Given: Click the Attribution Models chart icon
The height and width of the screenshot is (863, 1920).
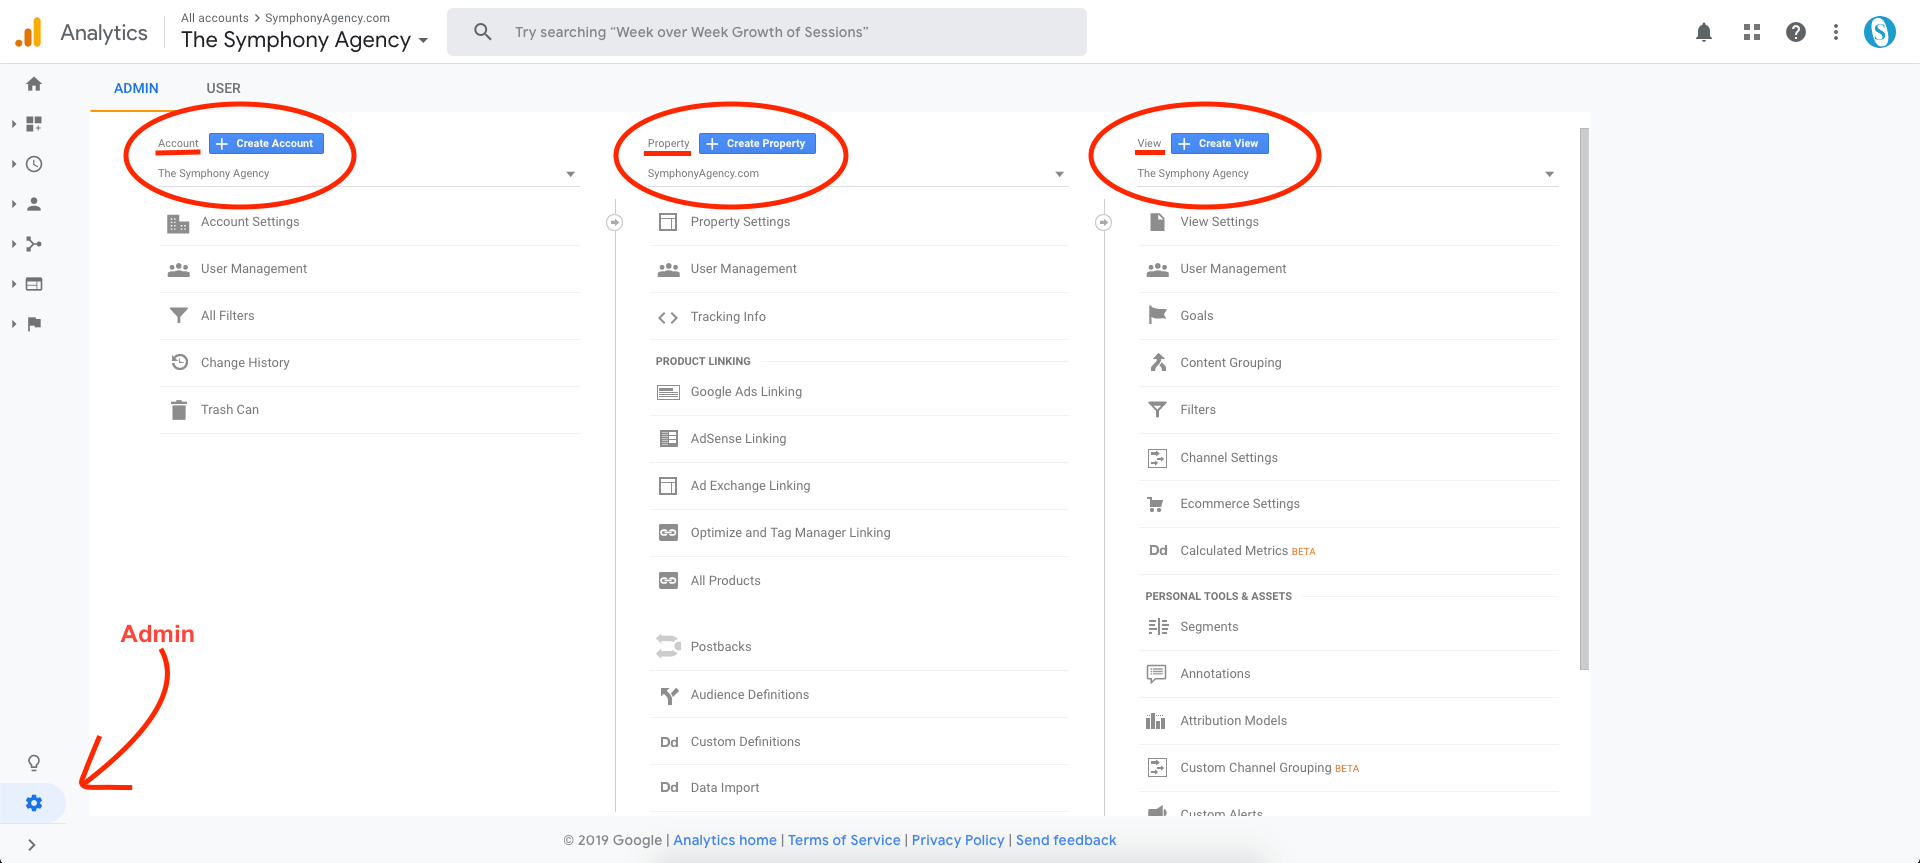Looking at the screenshot, I should pos(1156,721).
